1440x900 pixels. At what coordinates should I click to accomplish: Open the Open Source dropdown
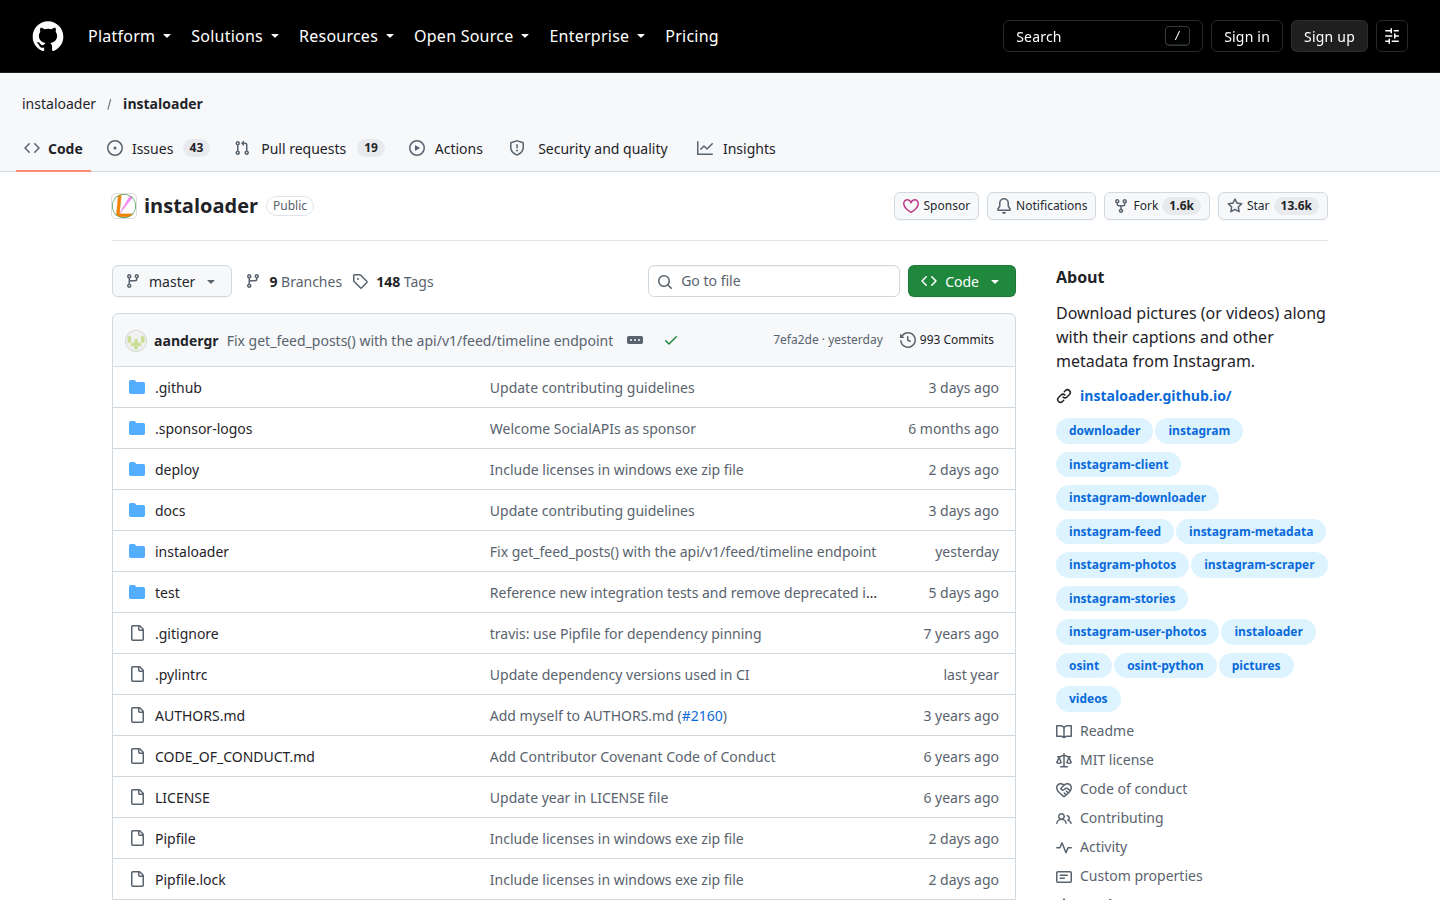coord(471,36)
